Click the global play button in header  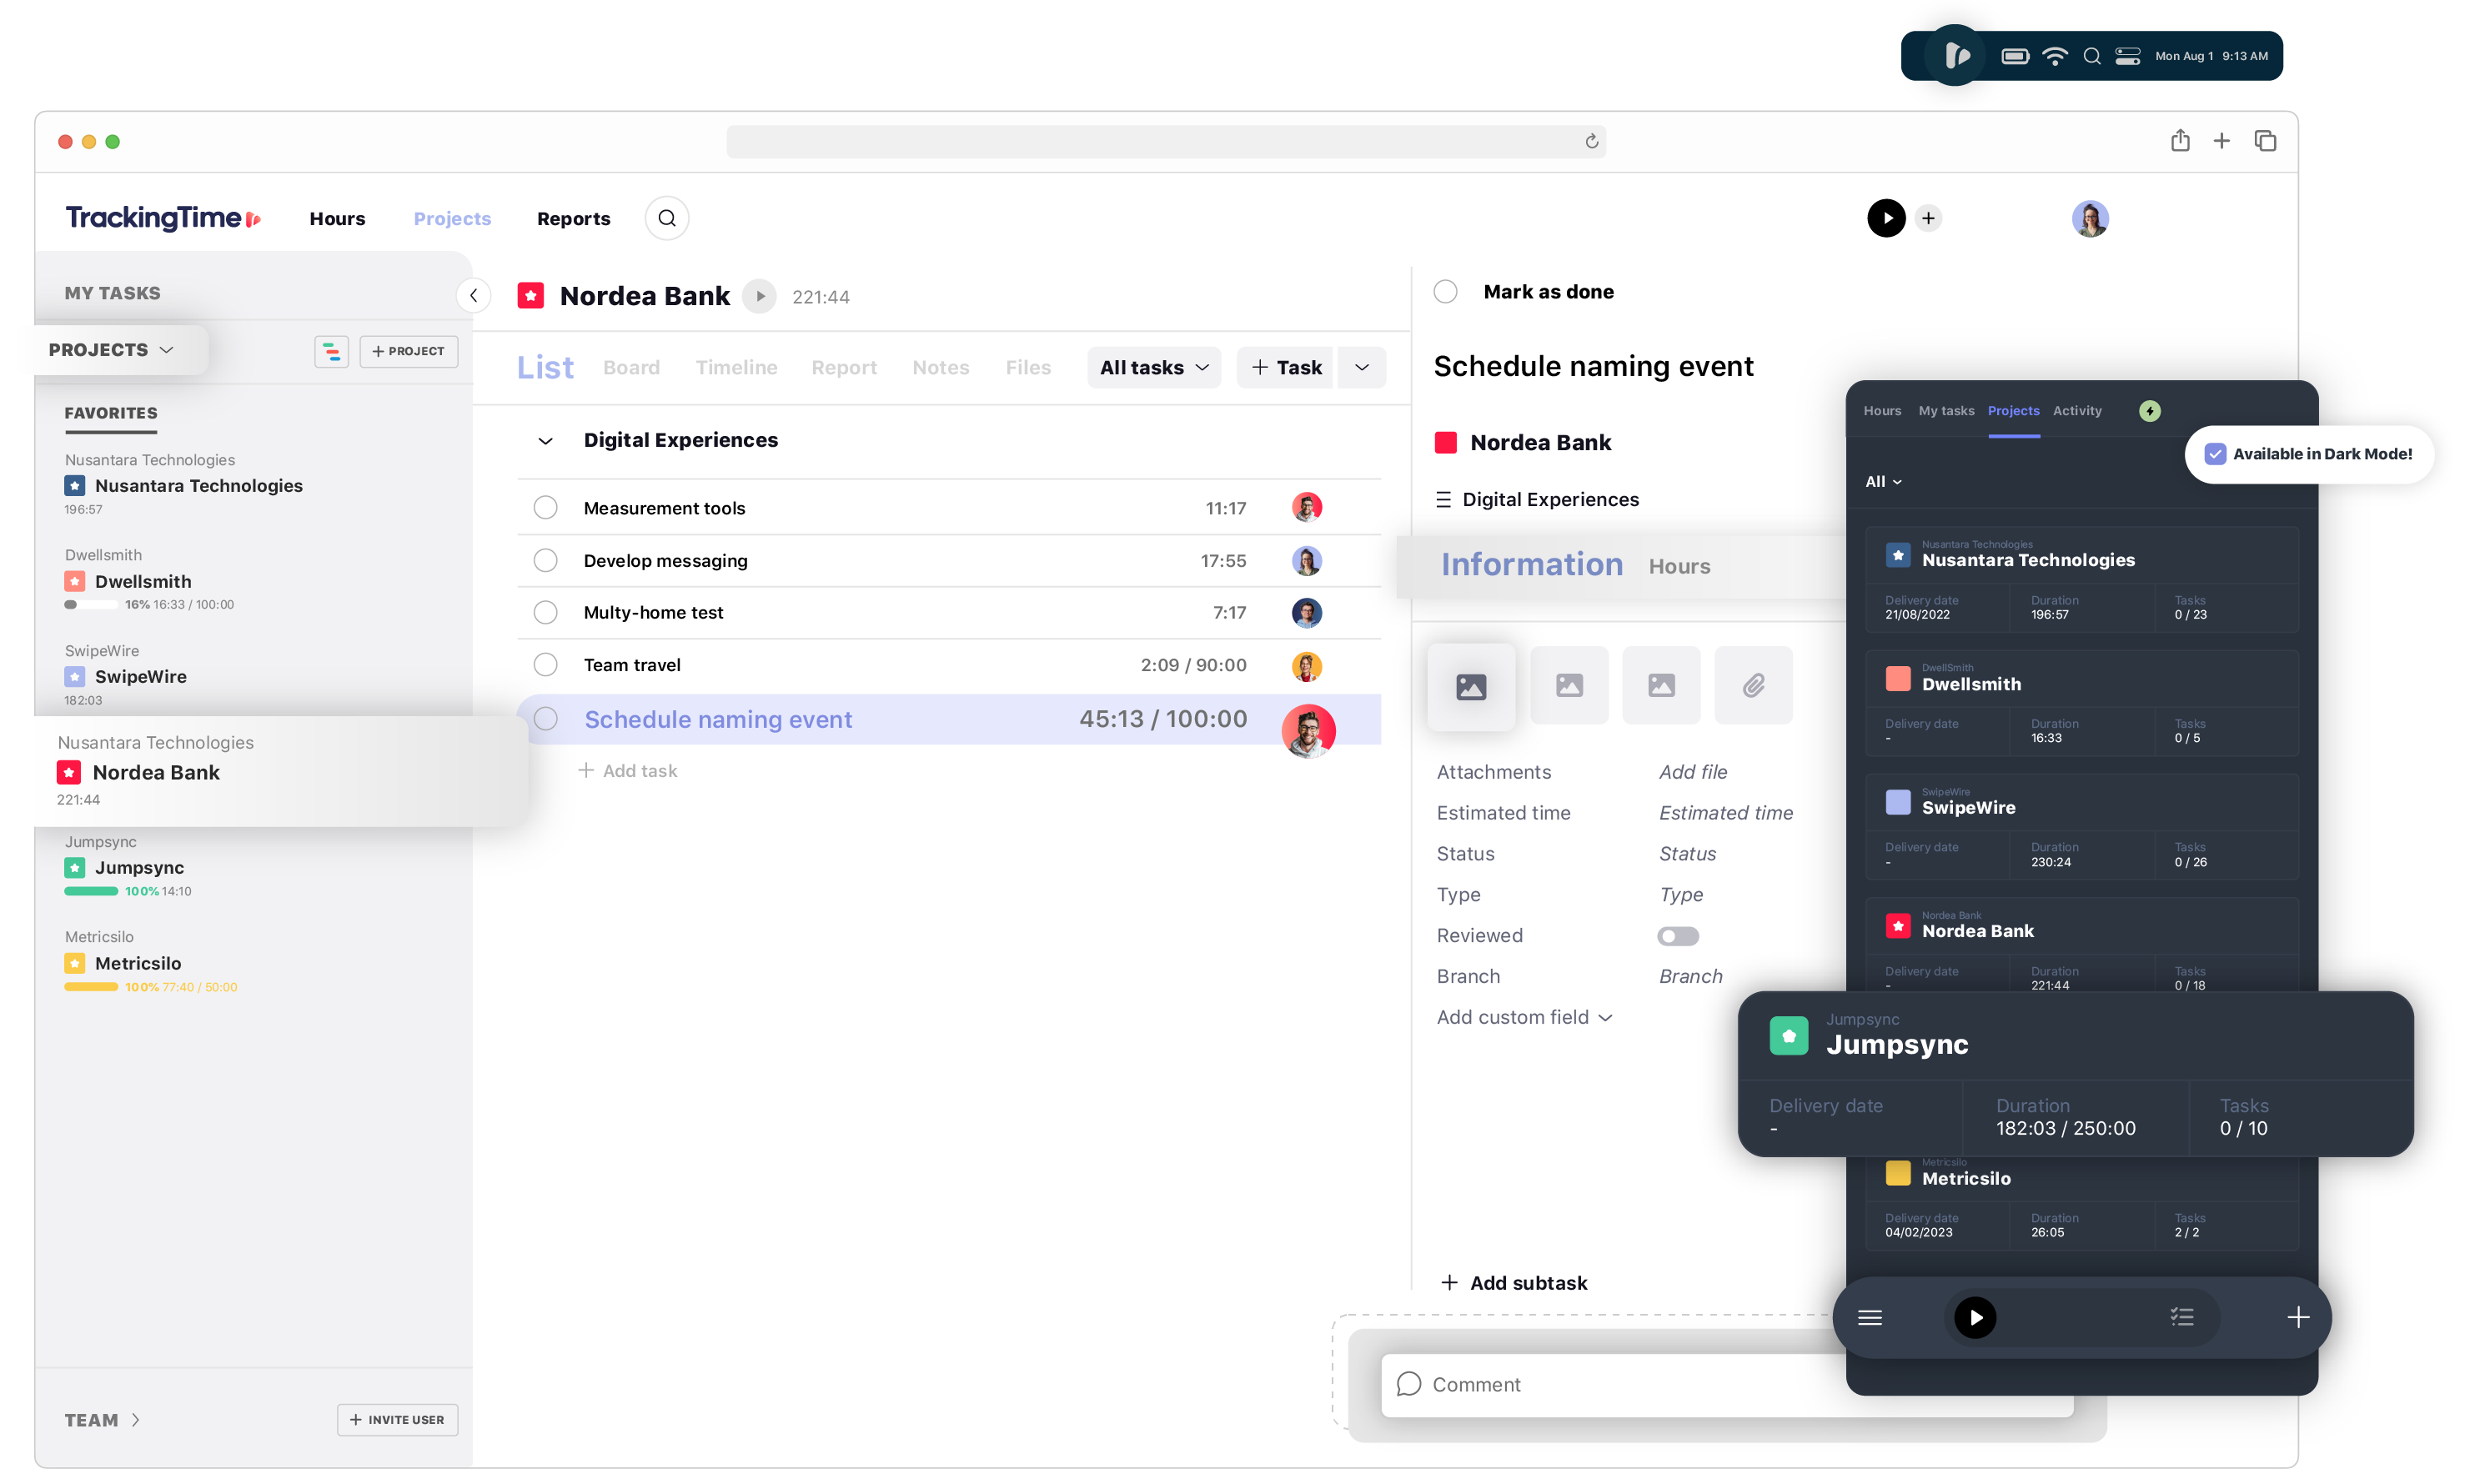coord(1885,218)
